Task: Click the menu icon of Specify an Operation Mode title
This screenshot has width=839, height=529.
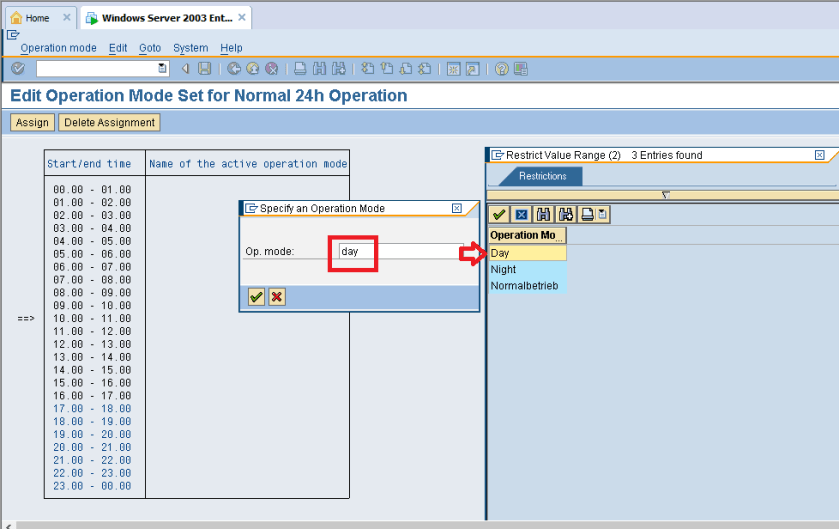Action: point(251,208)
